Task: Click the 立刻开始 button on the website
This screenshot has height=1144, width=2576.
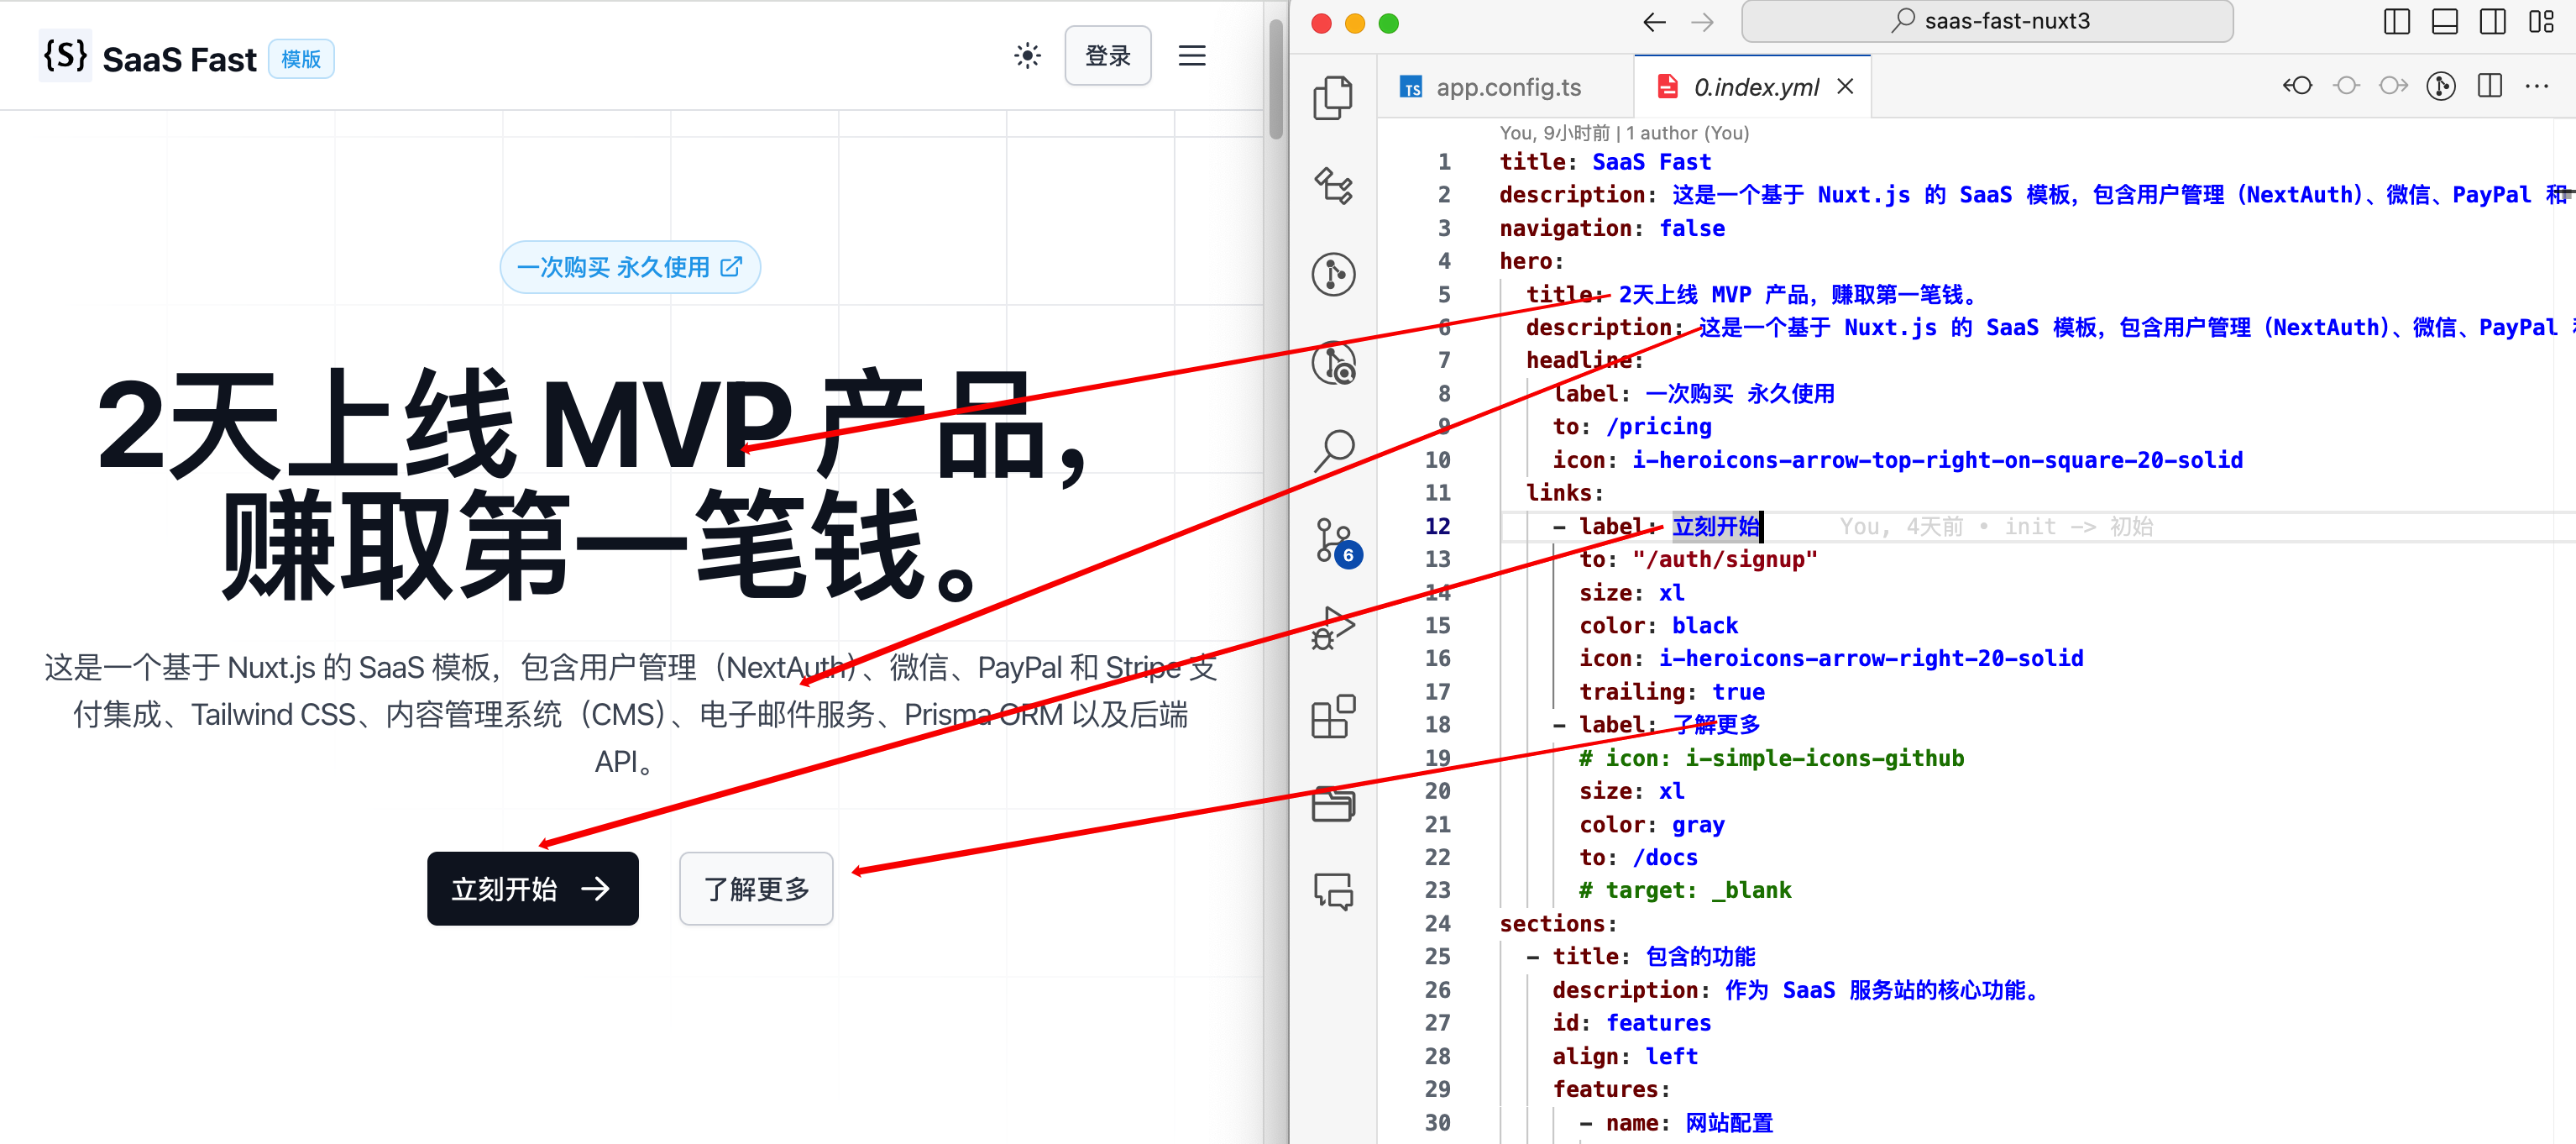Action: pyautogui.click(x=532, y=888)
